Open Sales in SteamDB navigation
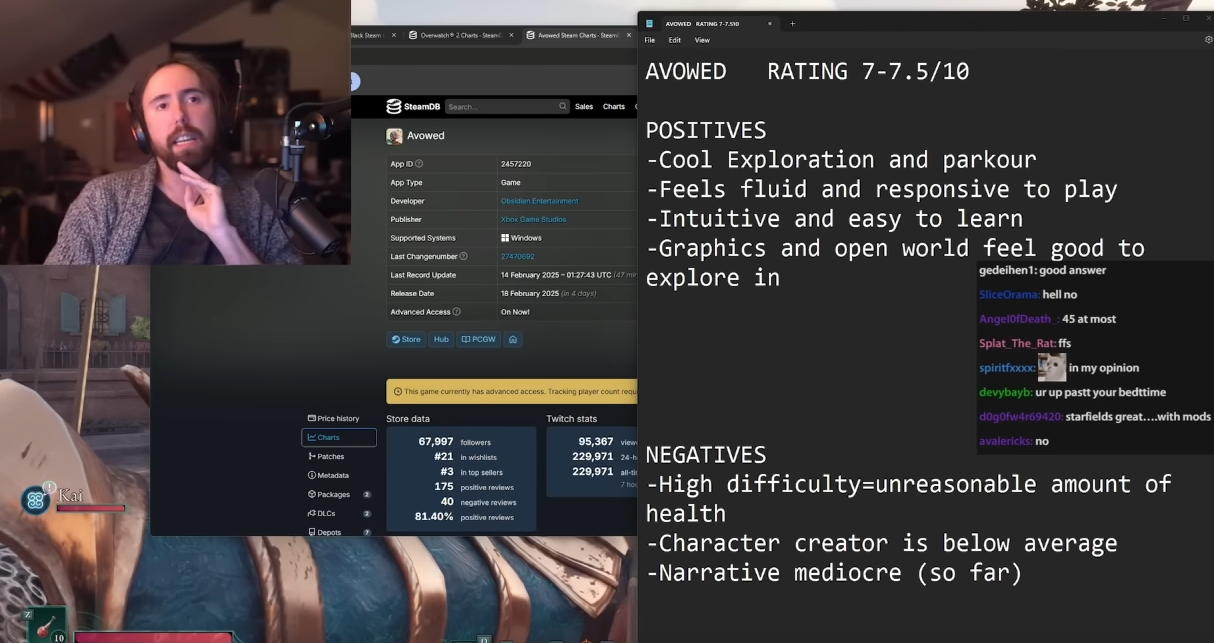This screenshot has width=1214, height=643. pos(584,107)
